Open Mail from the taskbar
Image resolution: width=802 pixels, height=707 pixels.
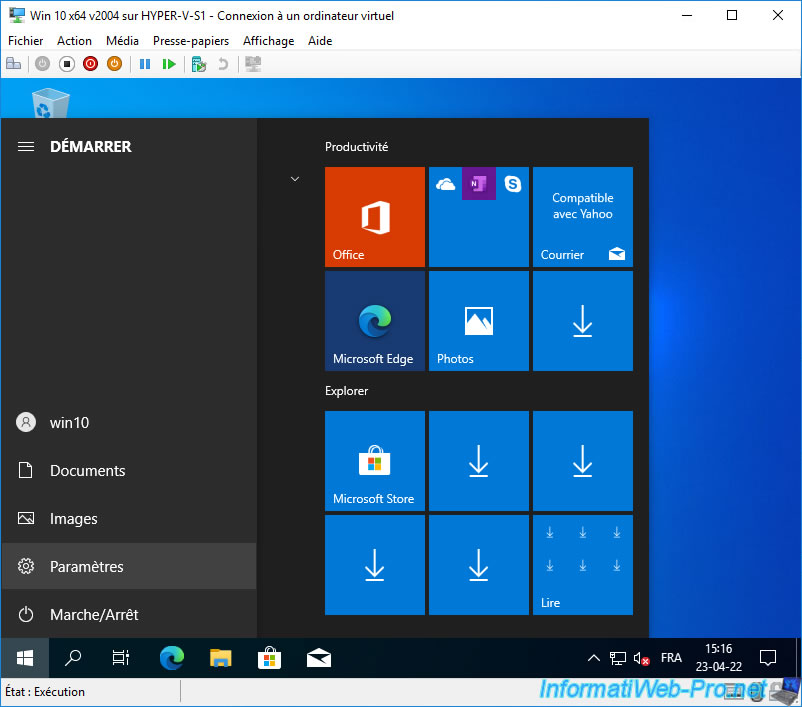[x=319, y=658]
